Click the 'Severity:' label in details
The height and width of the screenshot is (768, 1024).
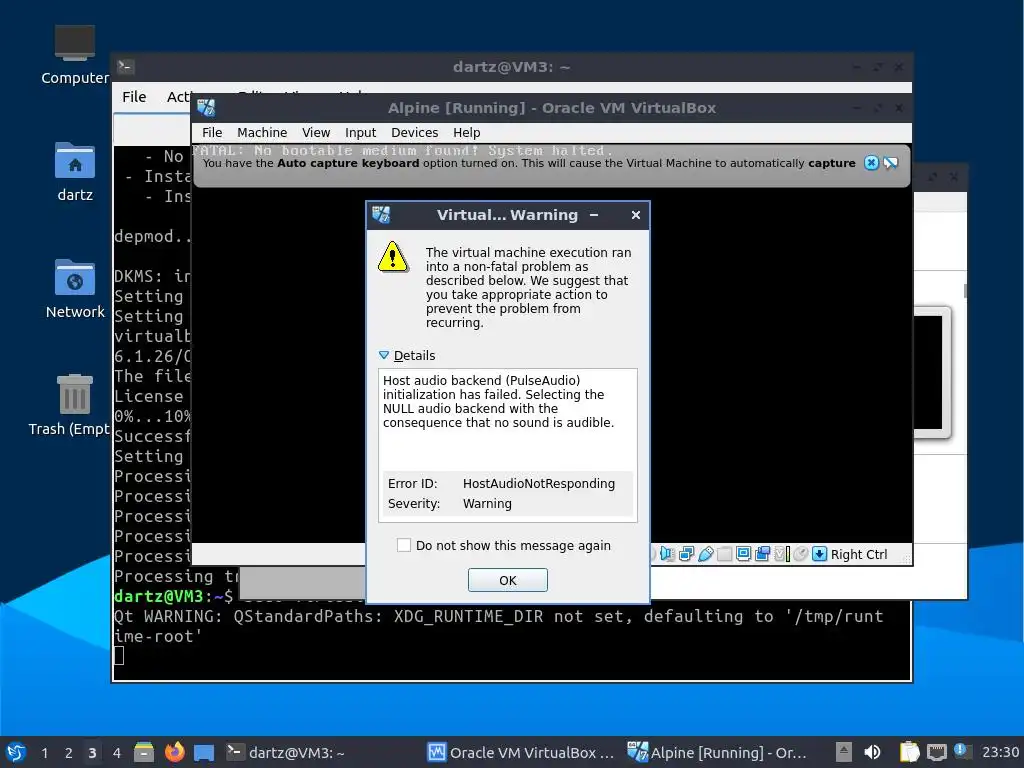click(413, 504)
